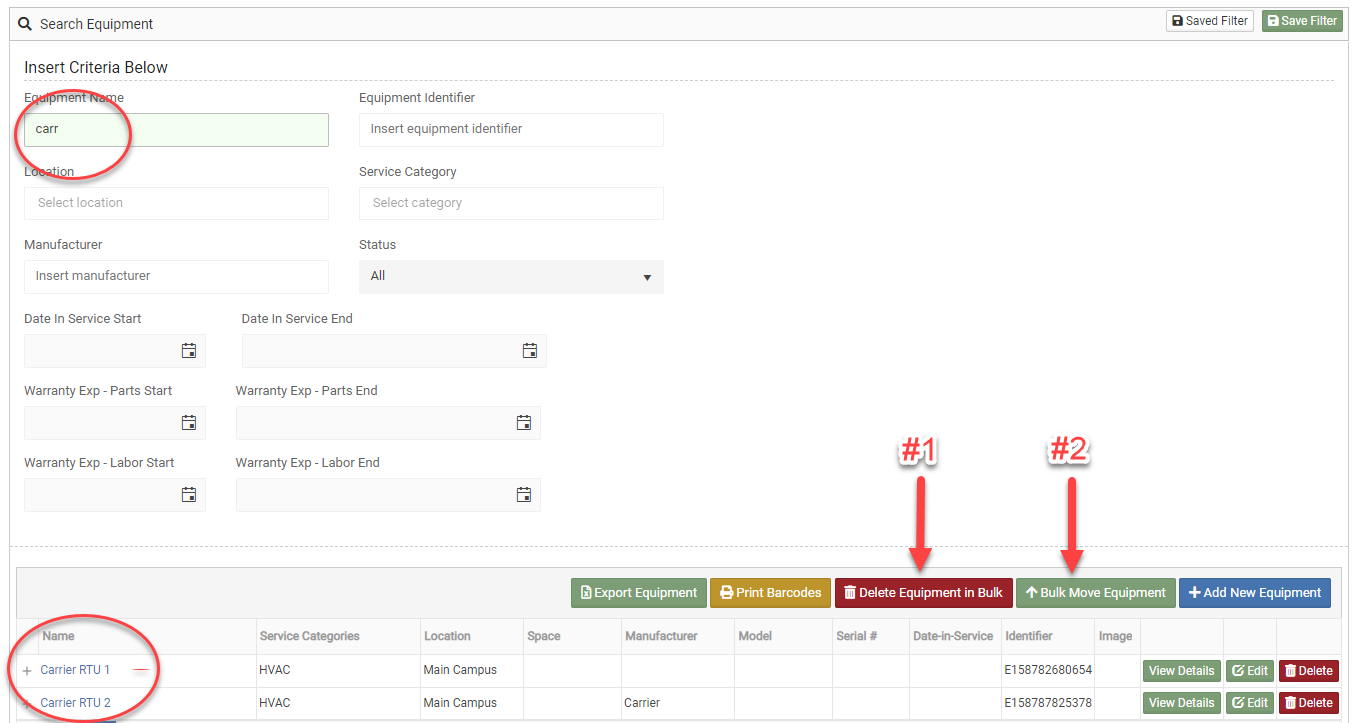Screen dimensions: 1353x723
Task: Click the Save Filter button
Action: (1301, 21)
